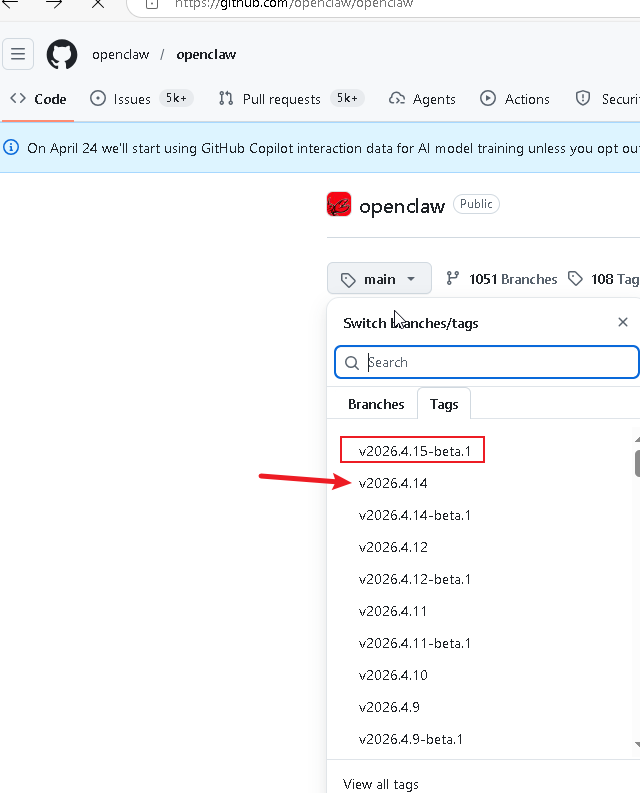The width and height of the screenshot is (640, 793).
Task: Open the hamburger navigation menu
Action: [18, 54]
